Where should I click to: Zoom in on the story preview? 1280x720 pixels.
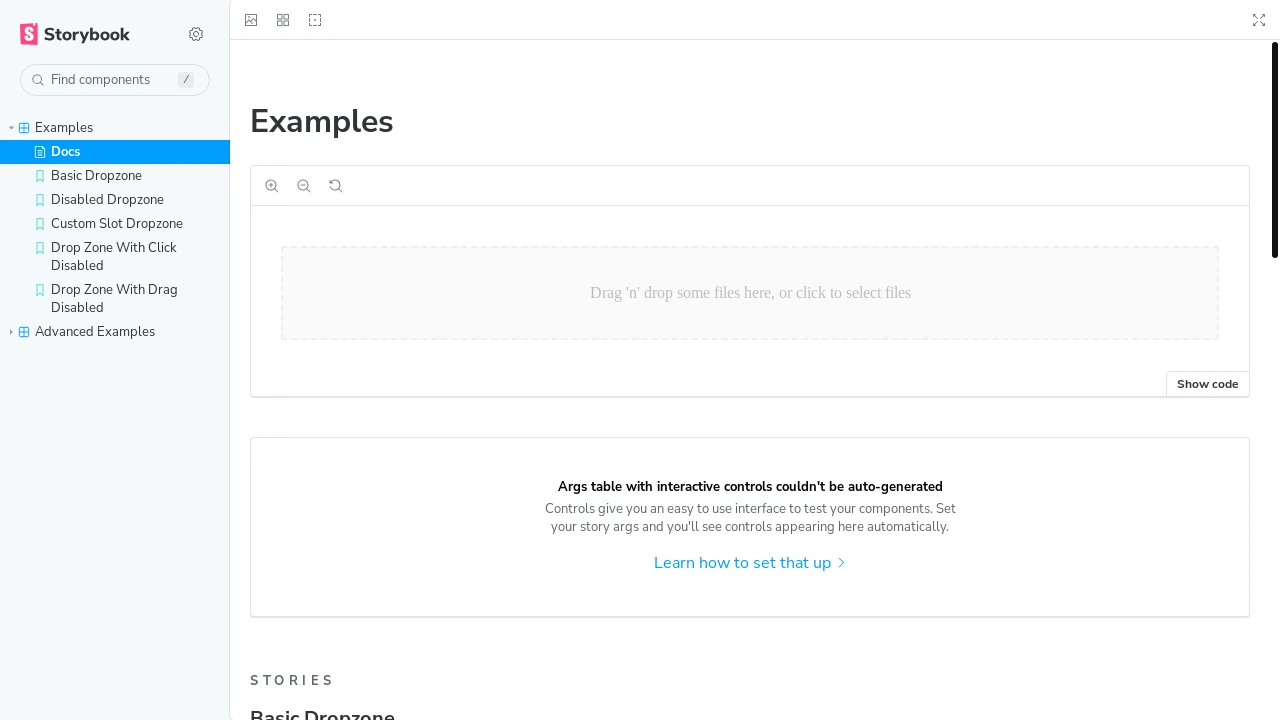click(272, 186)
